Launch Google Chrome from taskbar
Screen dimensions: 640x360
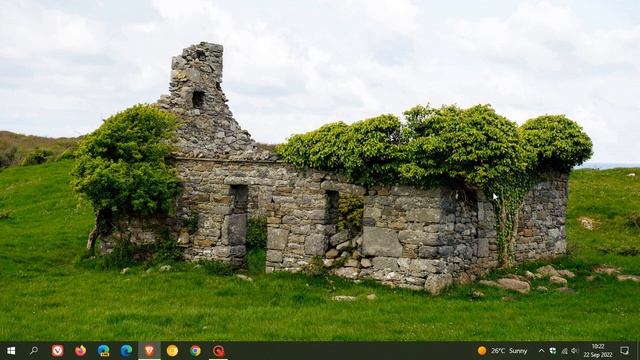coord(195,351)
